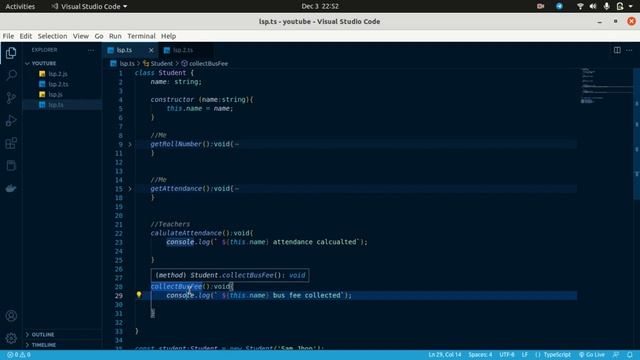The height and width of the screenshot is (360, 640).
Task: Click the screen recording indicator icon
Action: point(540,6)
